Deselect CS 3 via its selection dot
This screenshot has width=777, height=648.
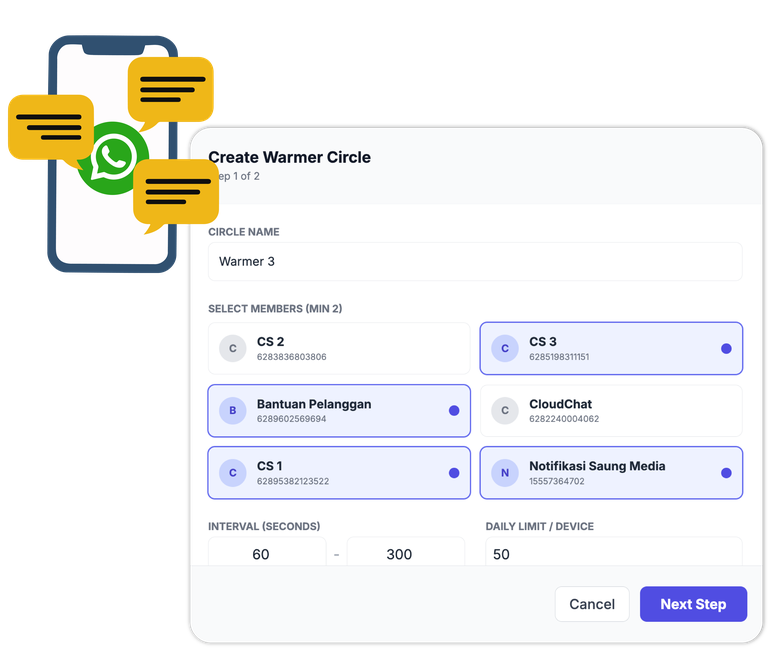coord(726,349)
